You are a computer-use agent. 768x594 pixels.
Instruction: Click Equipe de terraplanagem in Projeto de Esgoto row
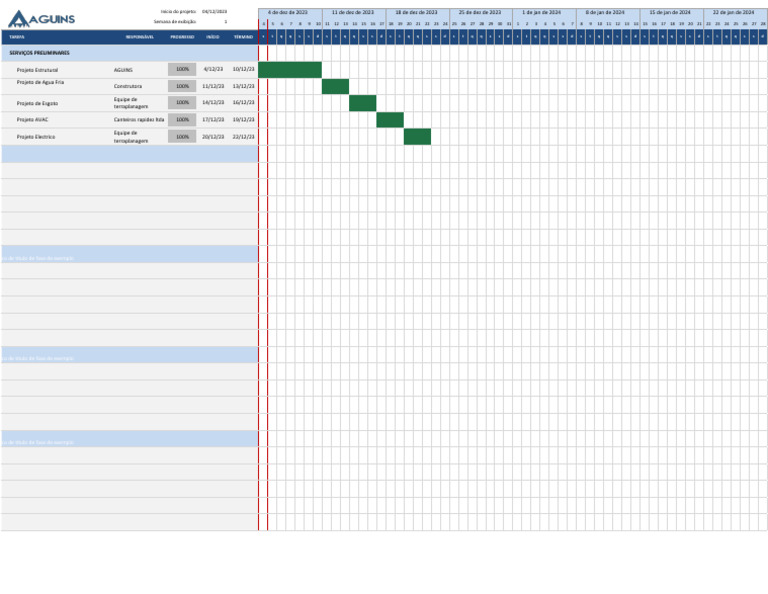[x=131, y=103]
